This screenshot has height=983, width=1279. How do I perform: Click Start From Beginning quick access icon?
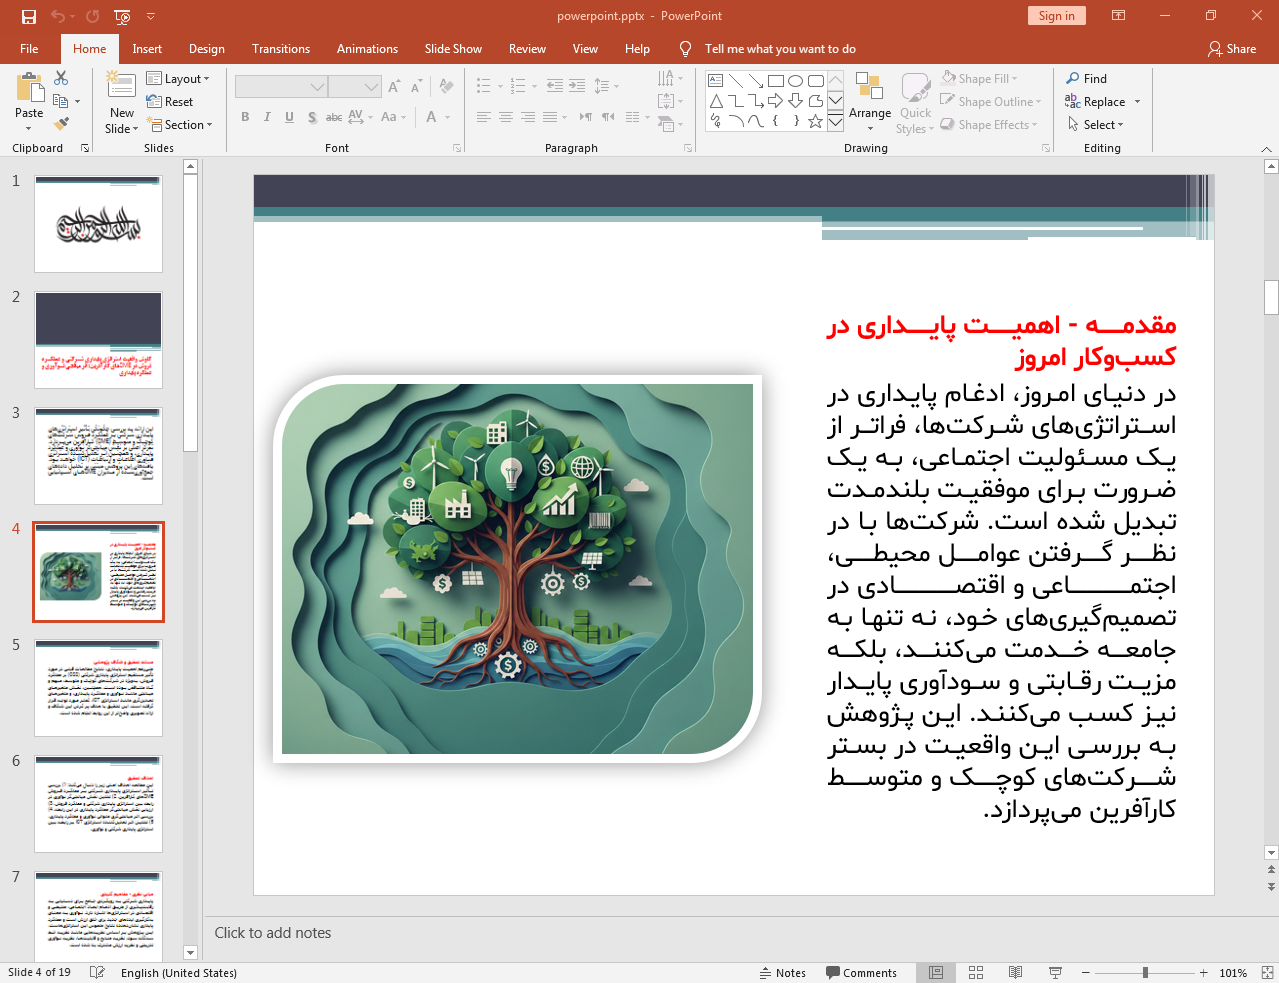point(123,16)
